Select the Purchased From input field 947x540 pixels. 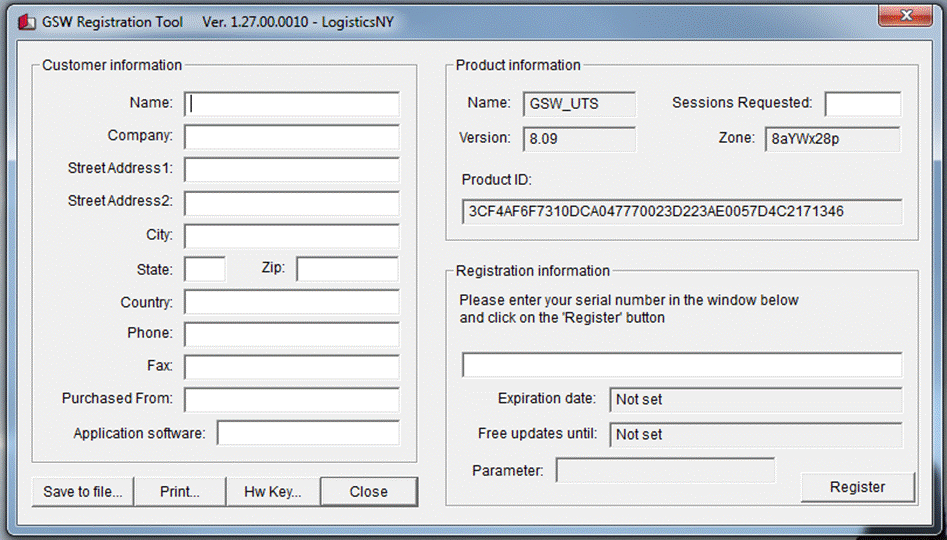[292, 399]
